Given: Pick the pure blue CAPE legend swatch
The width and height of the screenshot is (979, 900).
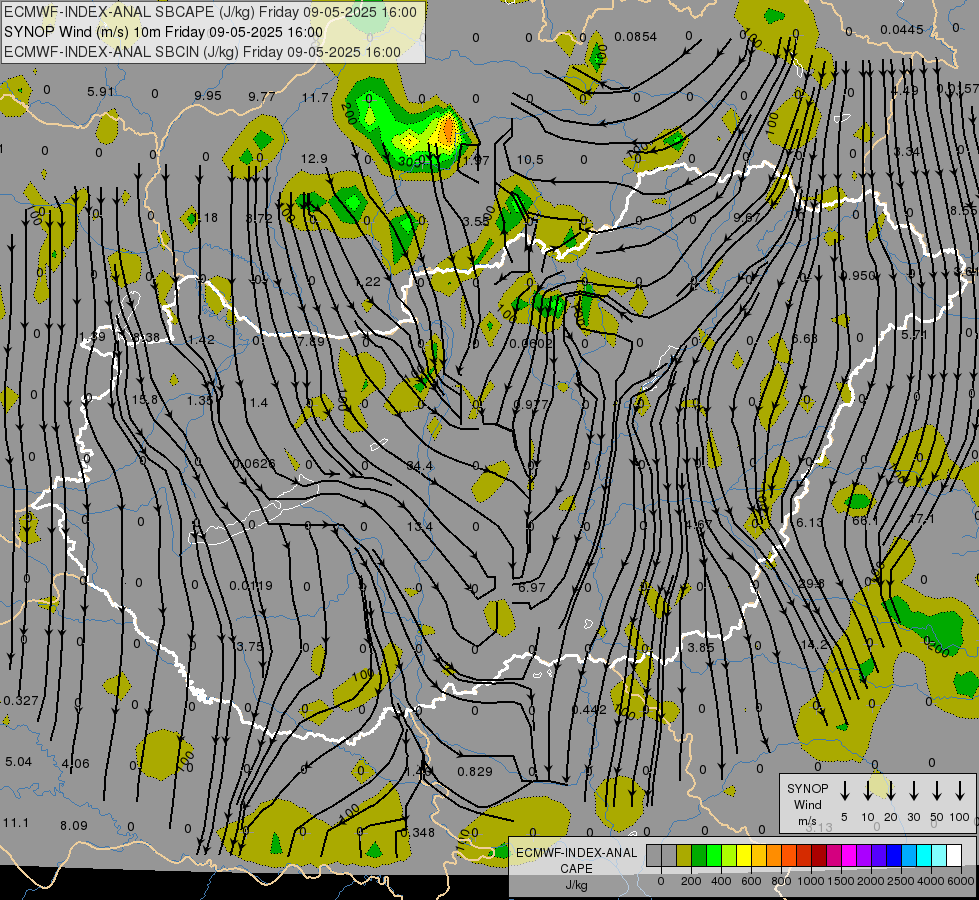Looking at the screenshot, I should click(893, 855).
